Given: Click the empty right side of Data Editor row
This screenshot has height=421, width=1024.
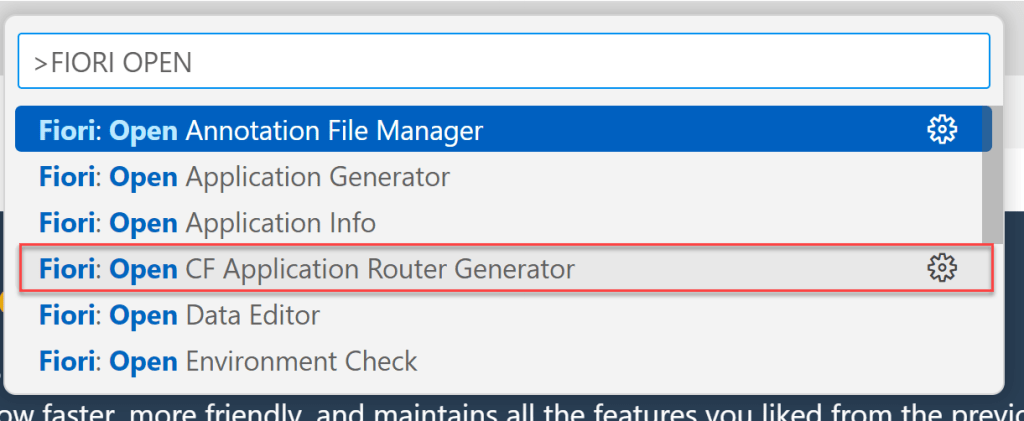Looking at the screenshot, I should pyautogui.click(x=700, y=315).
